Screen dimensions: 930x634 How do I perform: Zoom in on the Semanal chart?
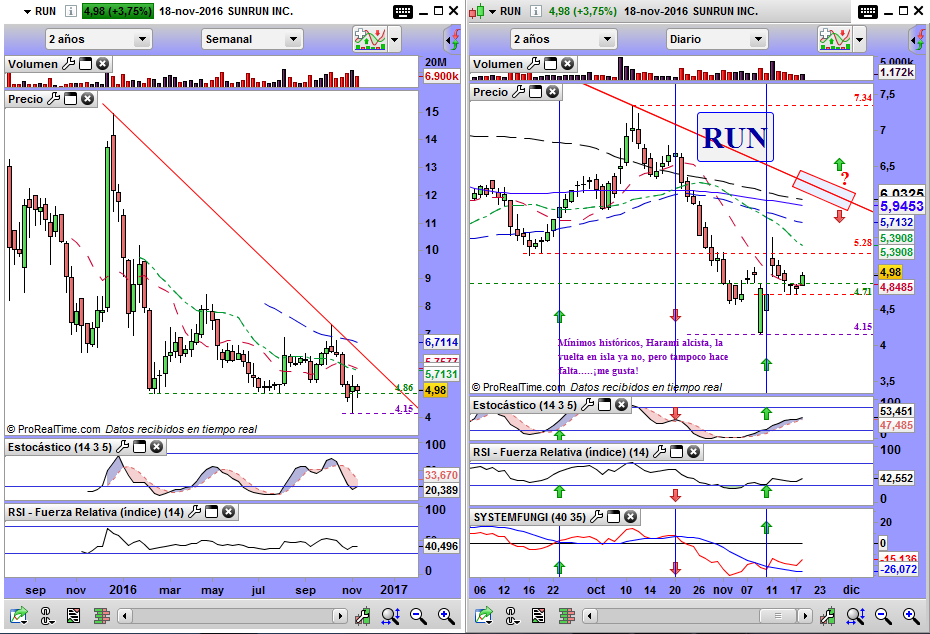446,616
